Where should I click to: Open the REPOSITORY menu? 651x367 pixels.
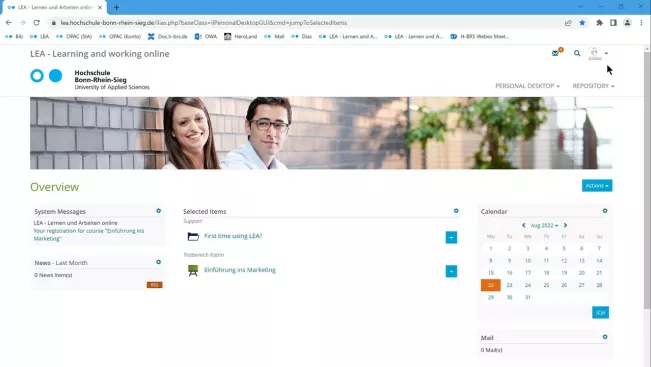coord(593,86)
